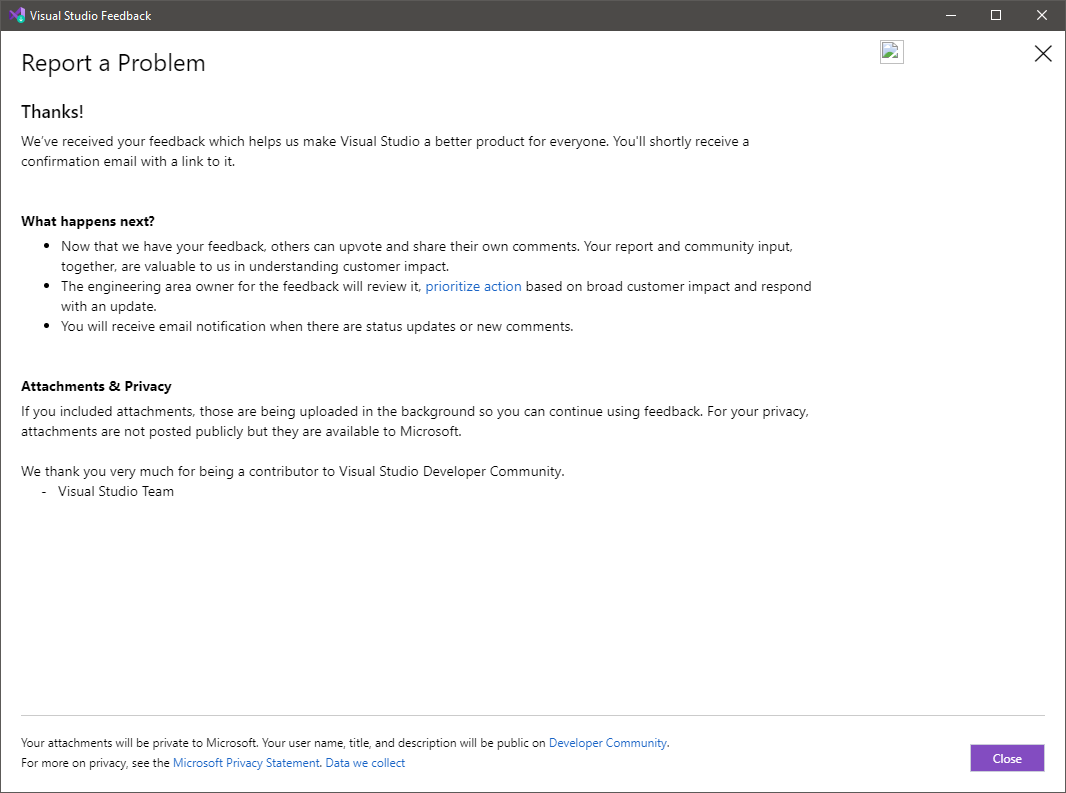Click the purple Close button
1066x793 pixels.
1007,758
